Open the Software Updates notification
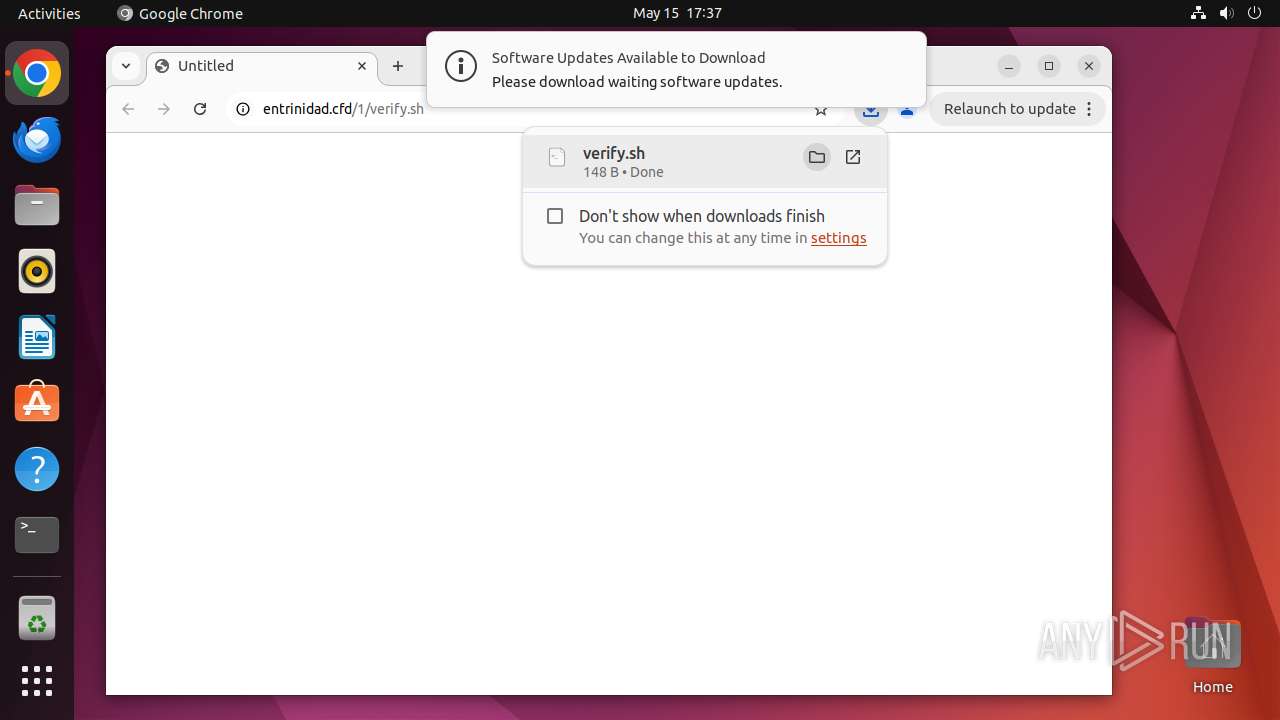1280x720 pixels. (x=676, y=69)
